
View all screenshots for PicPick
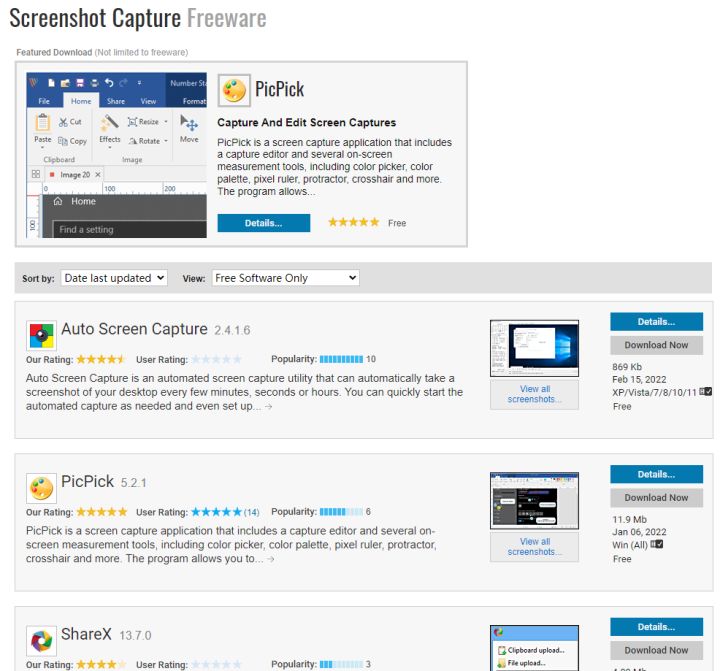tap(534, 547)
